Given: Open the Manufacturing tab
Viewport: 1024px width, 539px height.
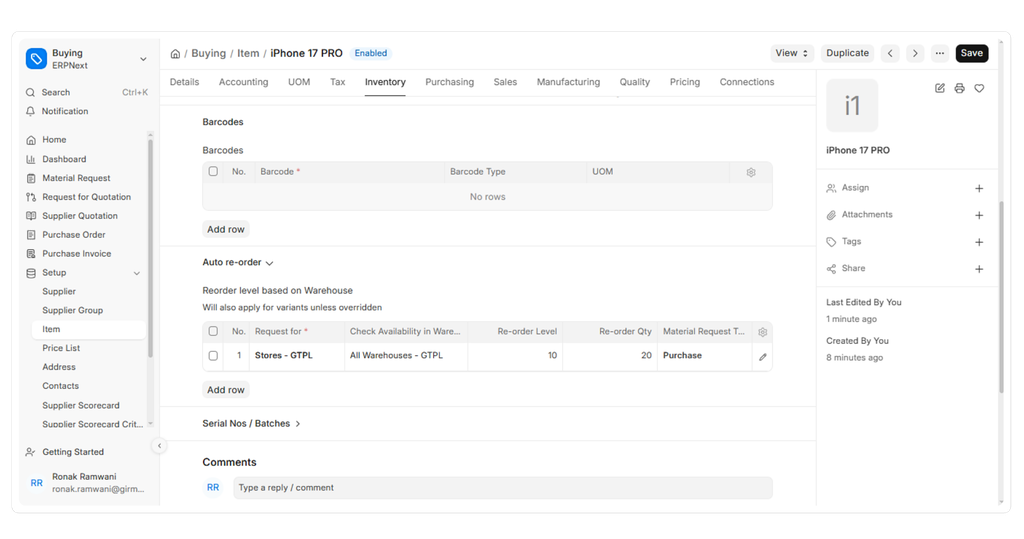Looking at the screenshot, I should pyautogui.click(x=568, y=82).
